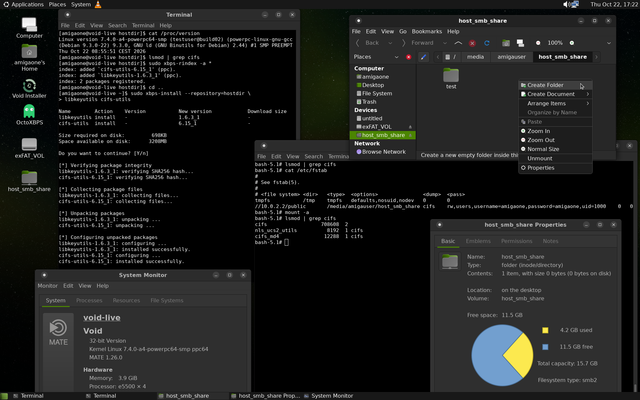The image size is (640, 400).
Task: Launch the Void Installer desktop icon
Action: point(29,86)
